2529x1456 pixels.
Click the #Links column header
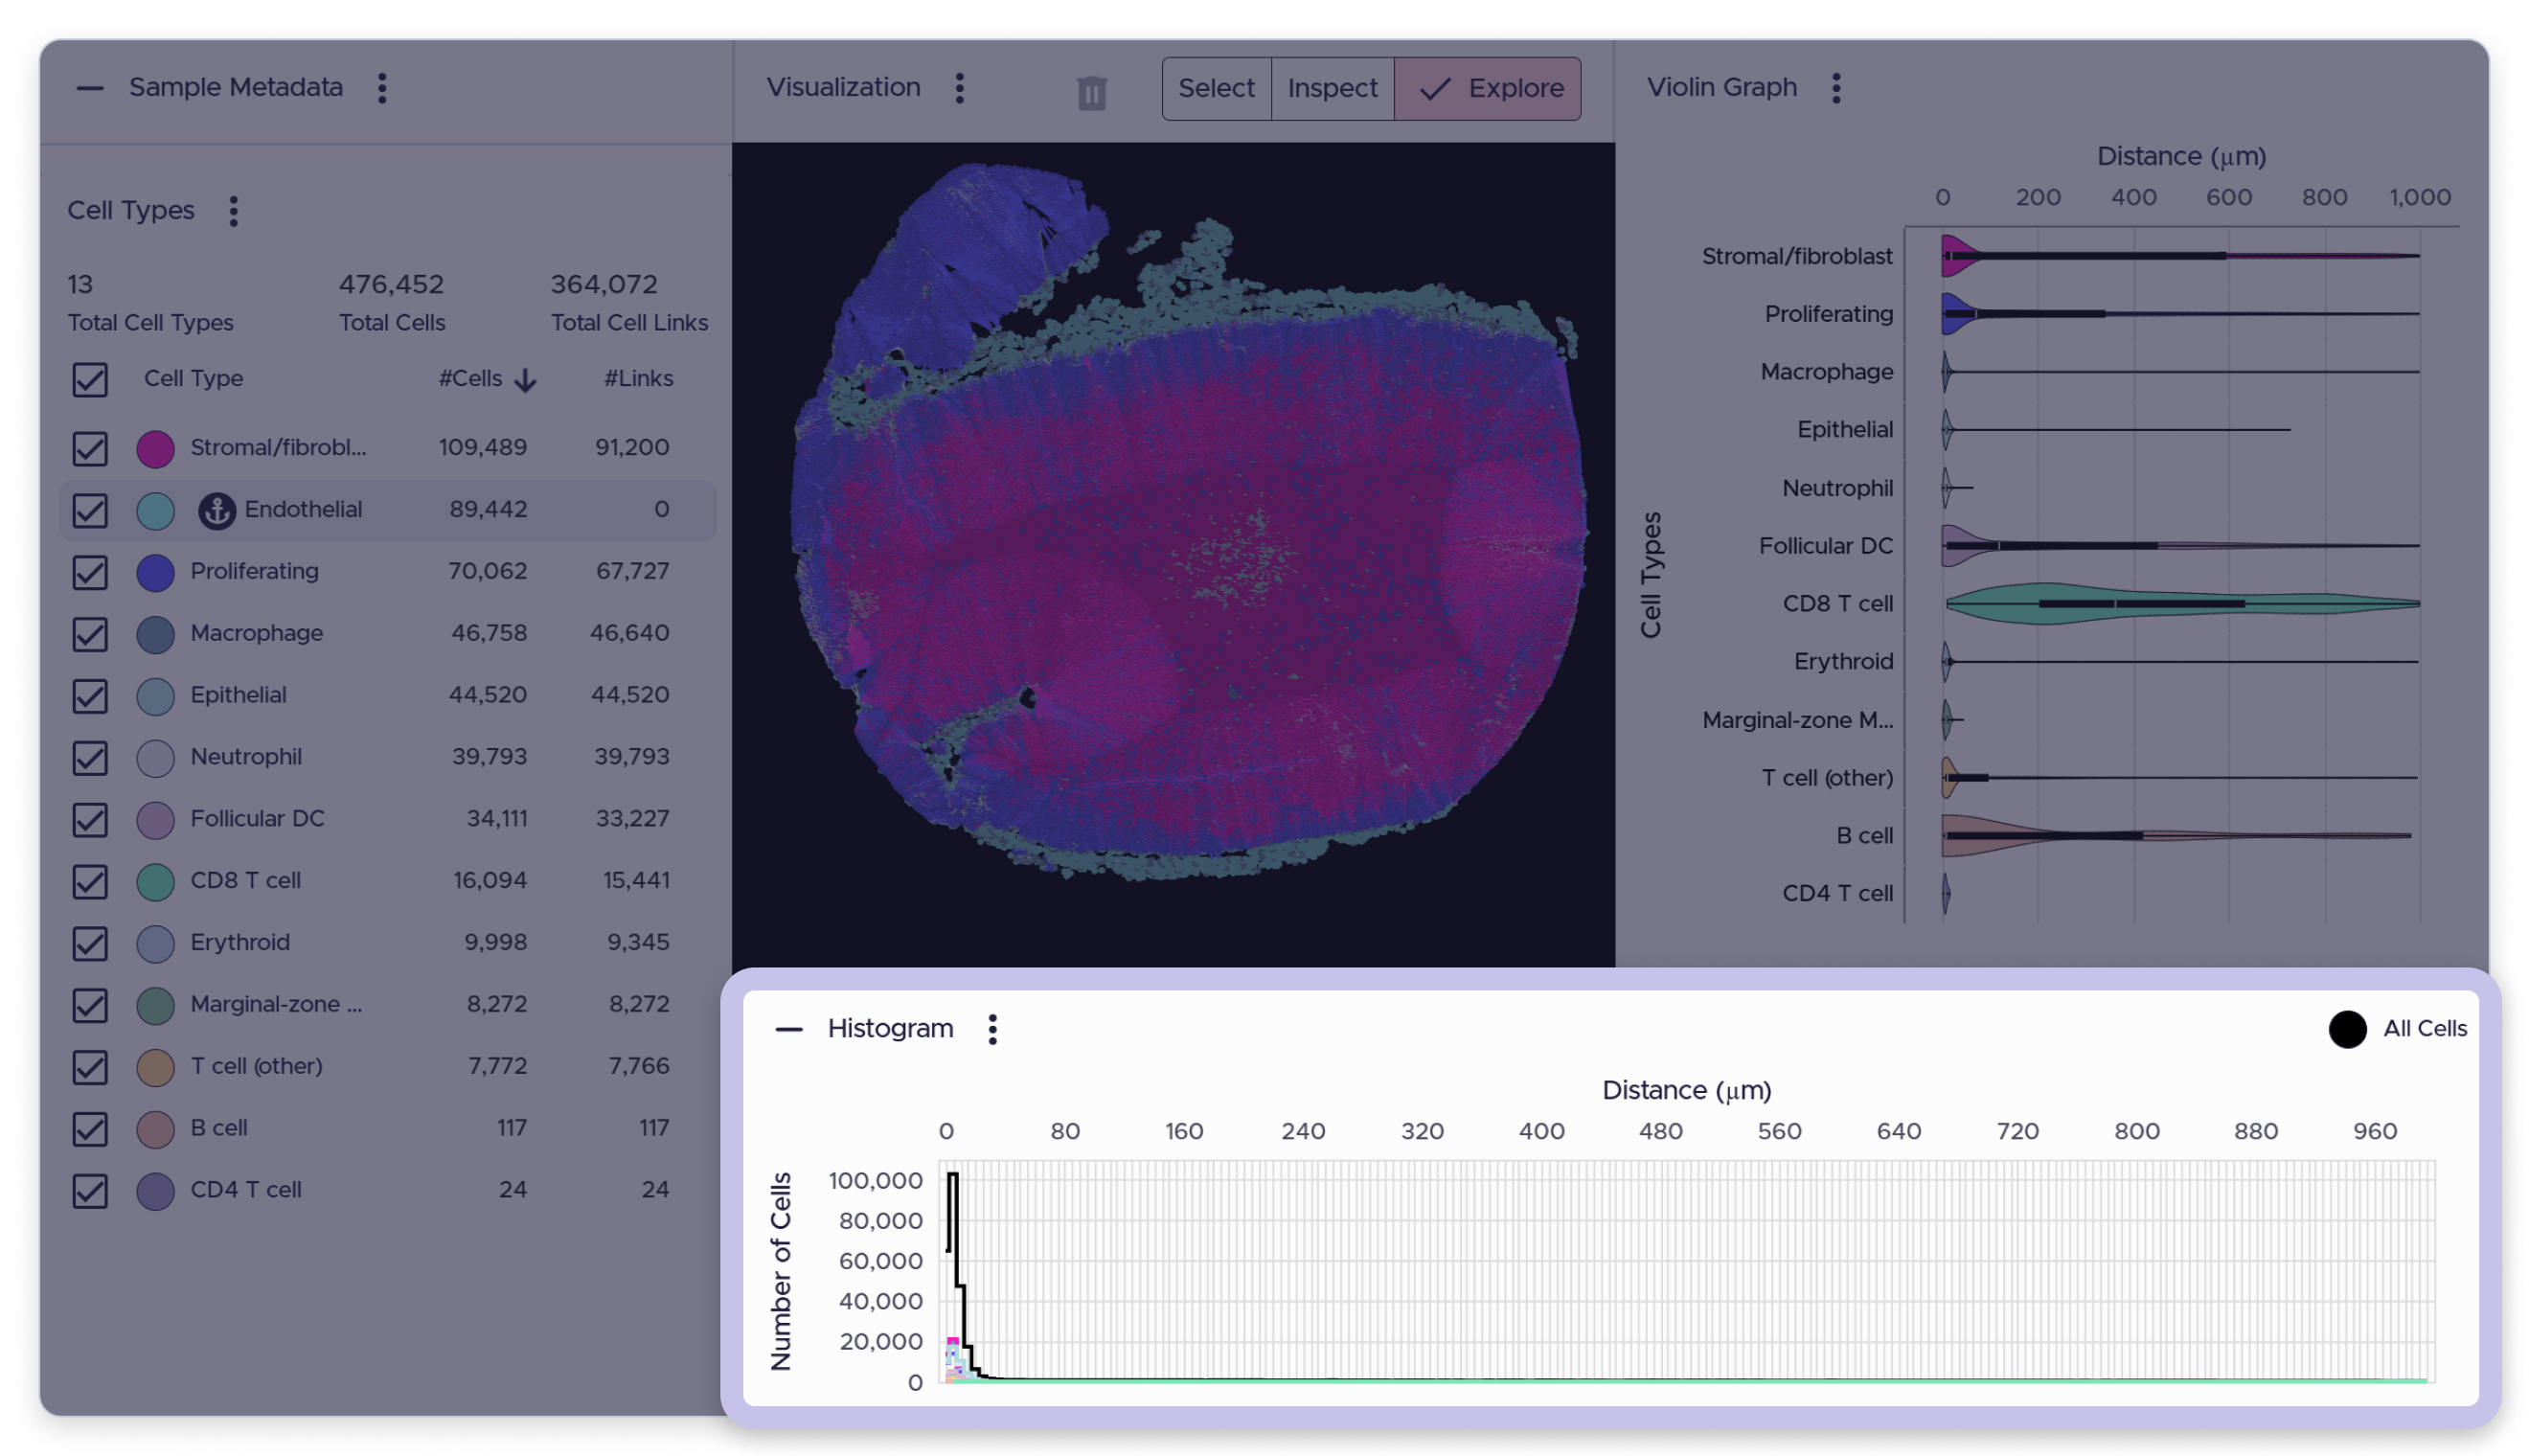(x=638, y=379)
